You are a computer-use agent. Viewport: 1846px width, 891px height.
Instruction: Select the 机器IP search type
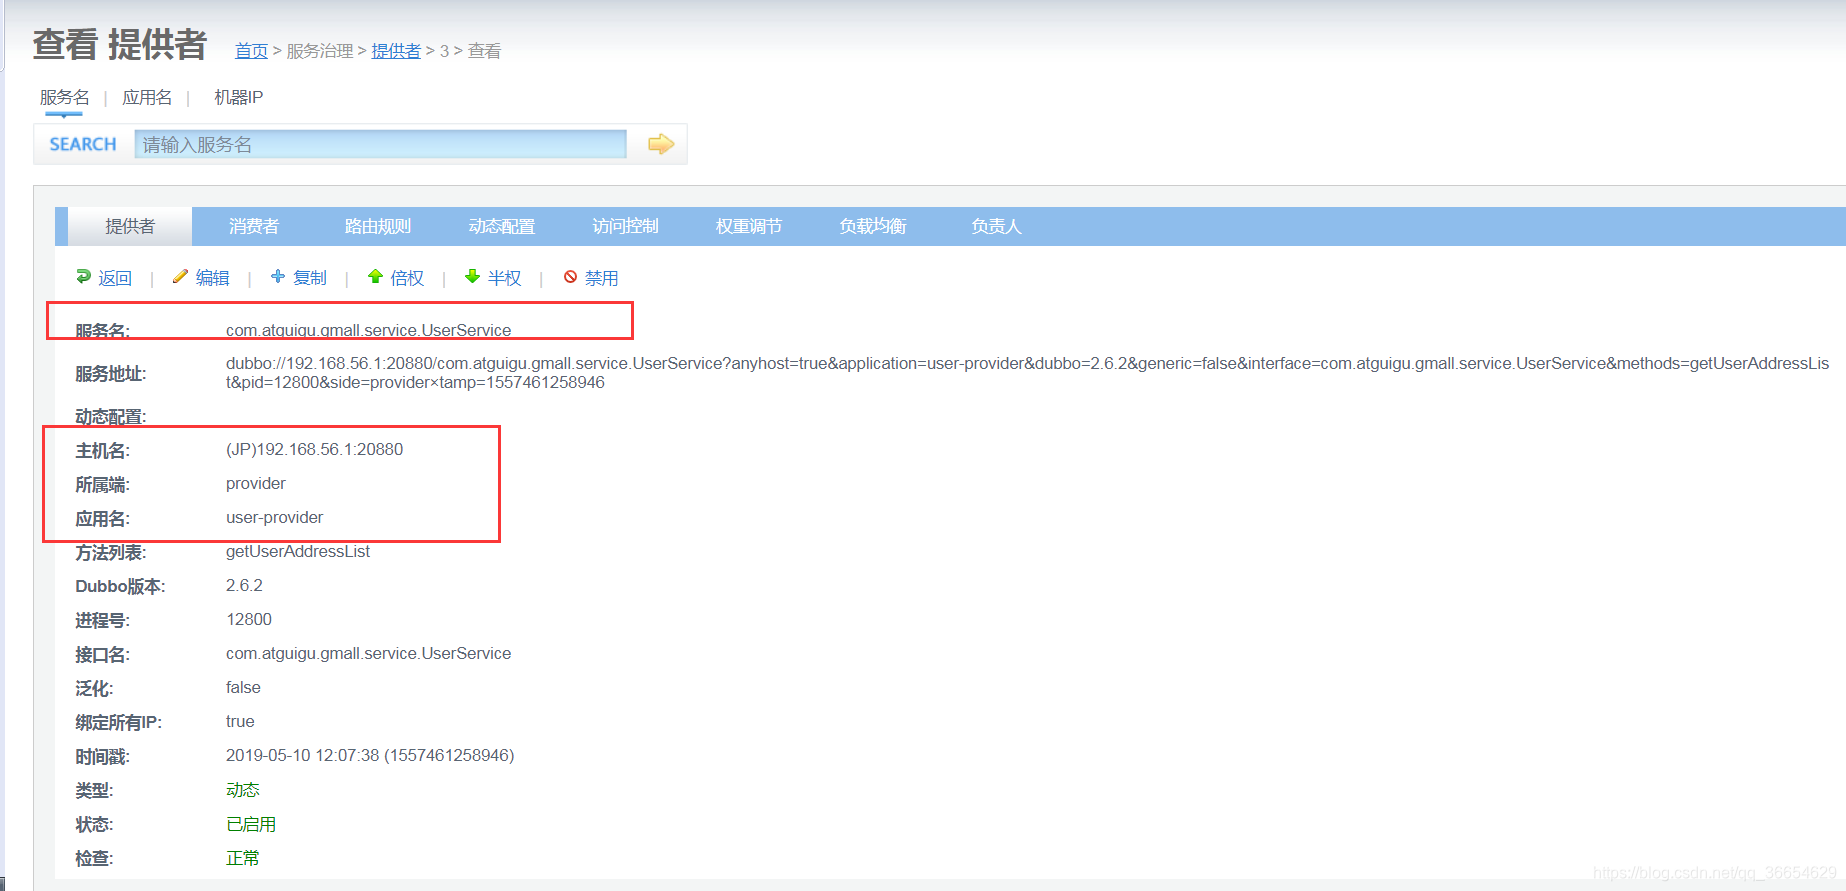(238, 97)
